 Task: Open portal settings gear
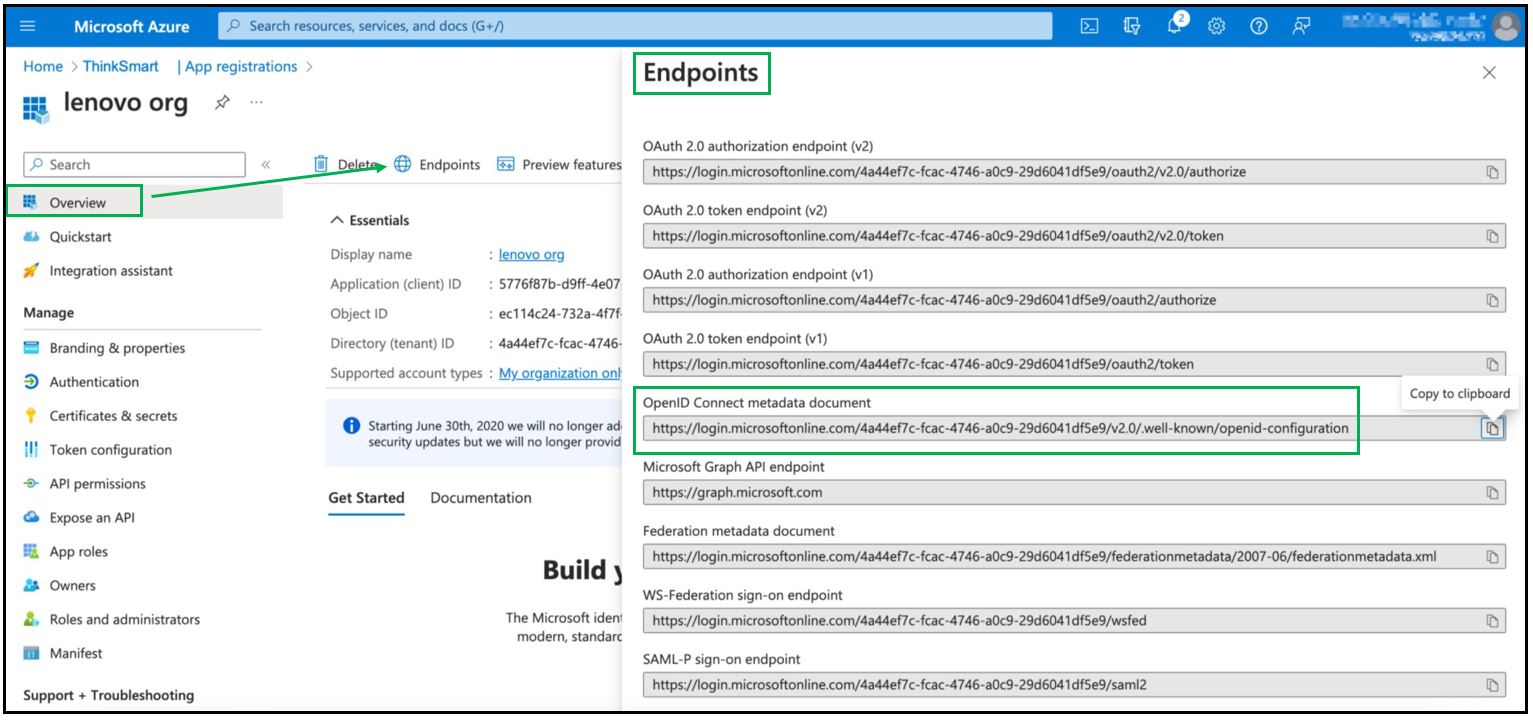1217,27
